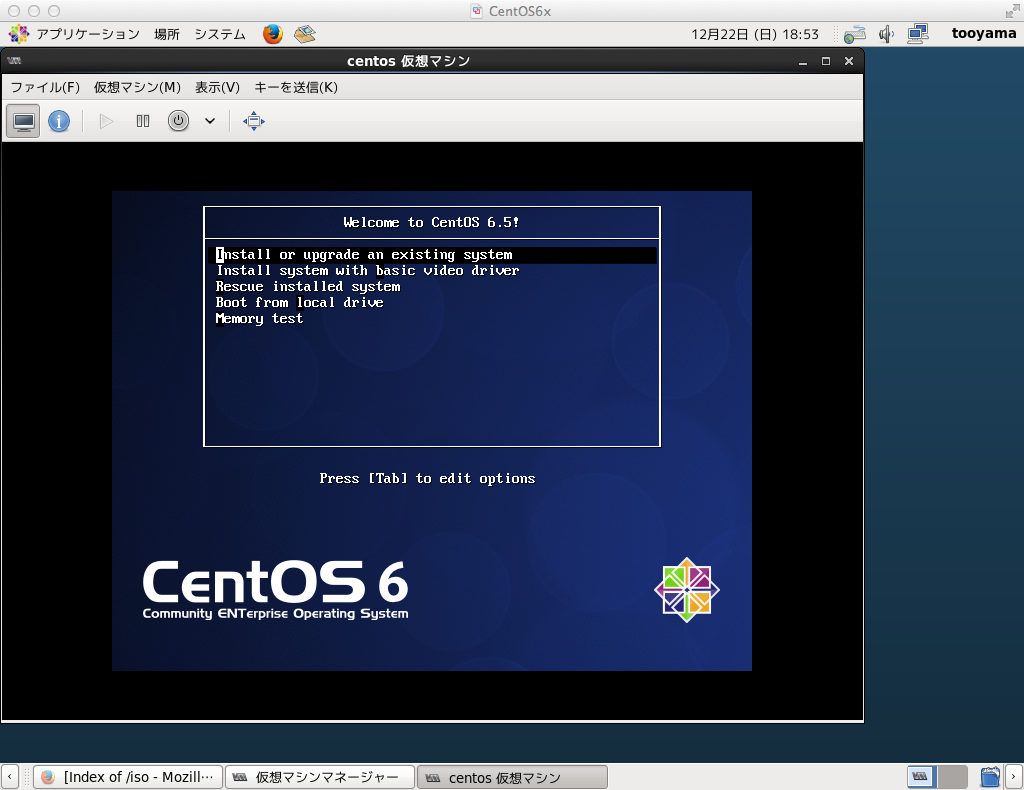
Task: Show the graphical console view
Action: [x=24, y=121]
